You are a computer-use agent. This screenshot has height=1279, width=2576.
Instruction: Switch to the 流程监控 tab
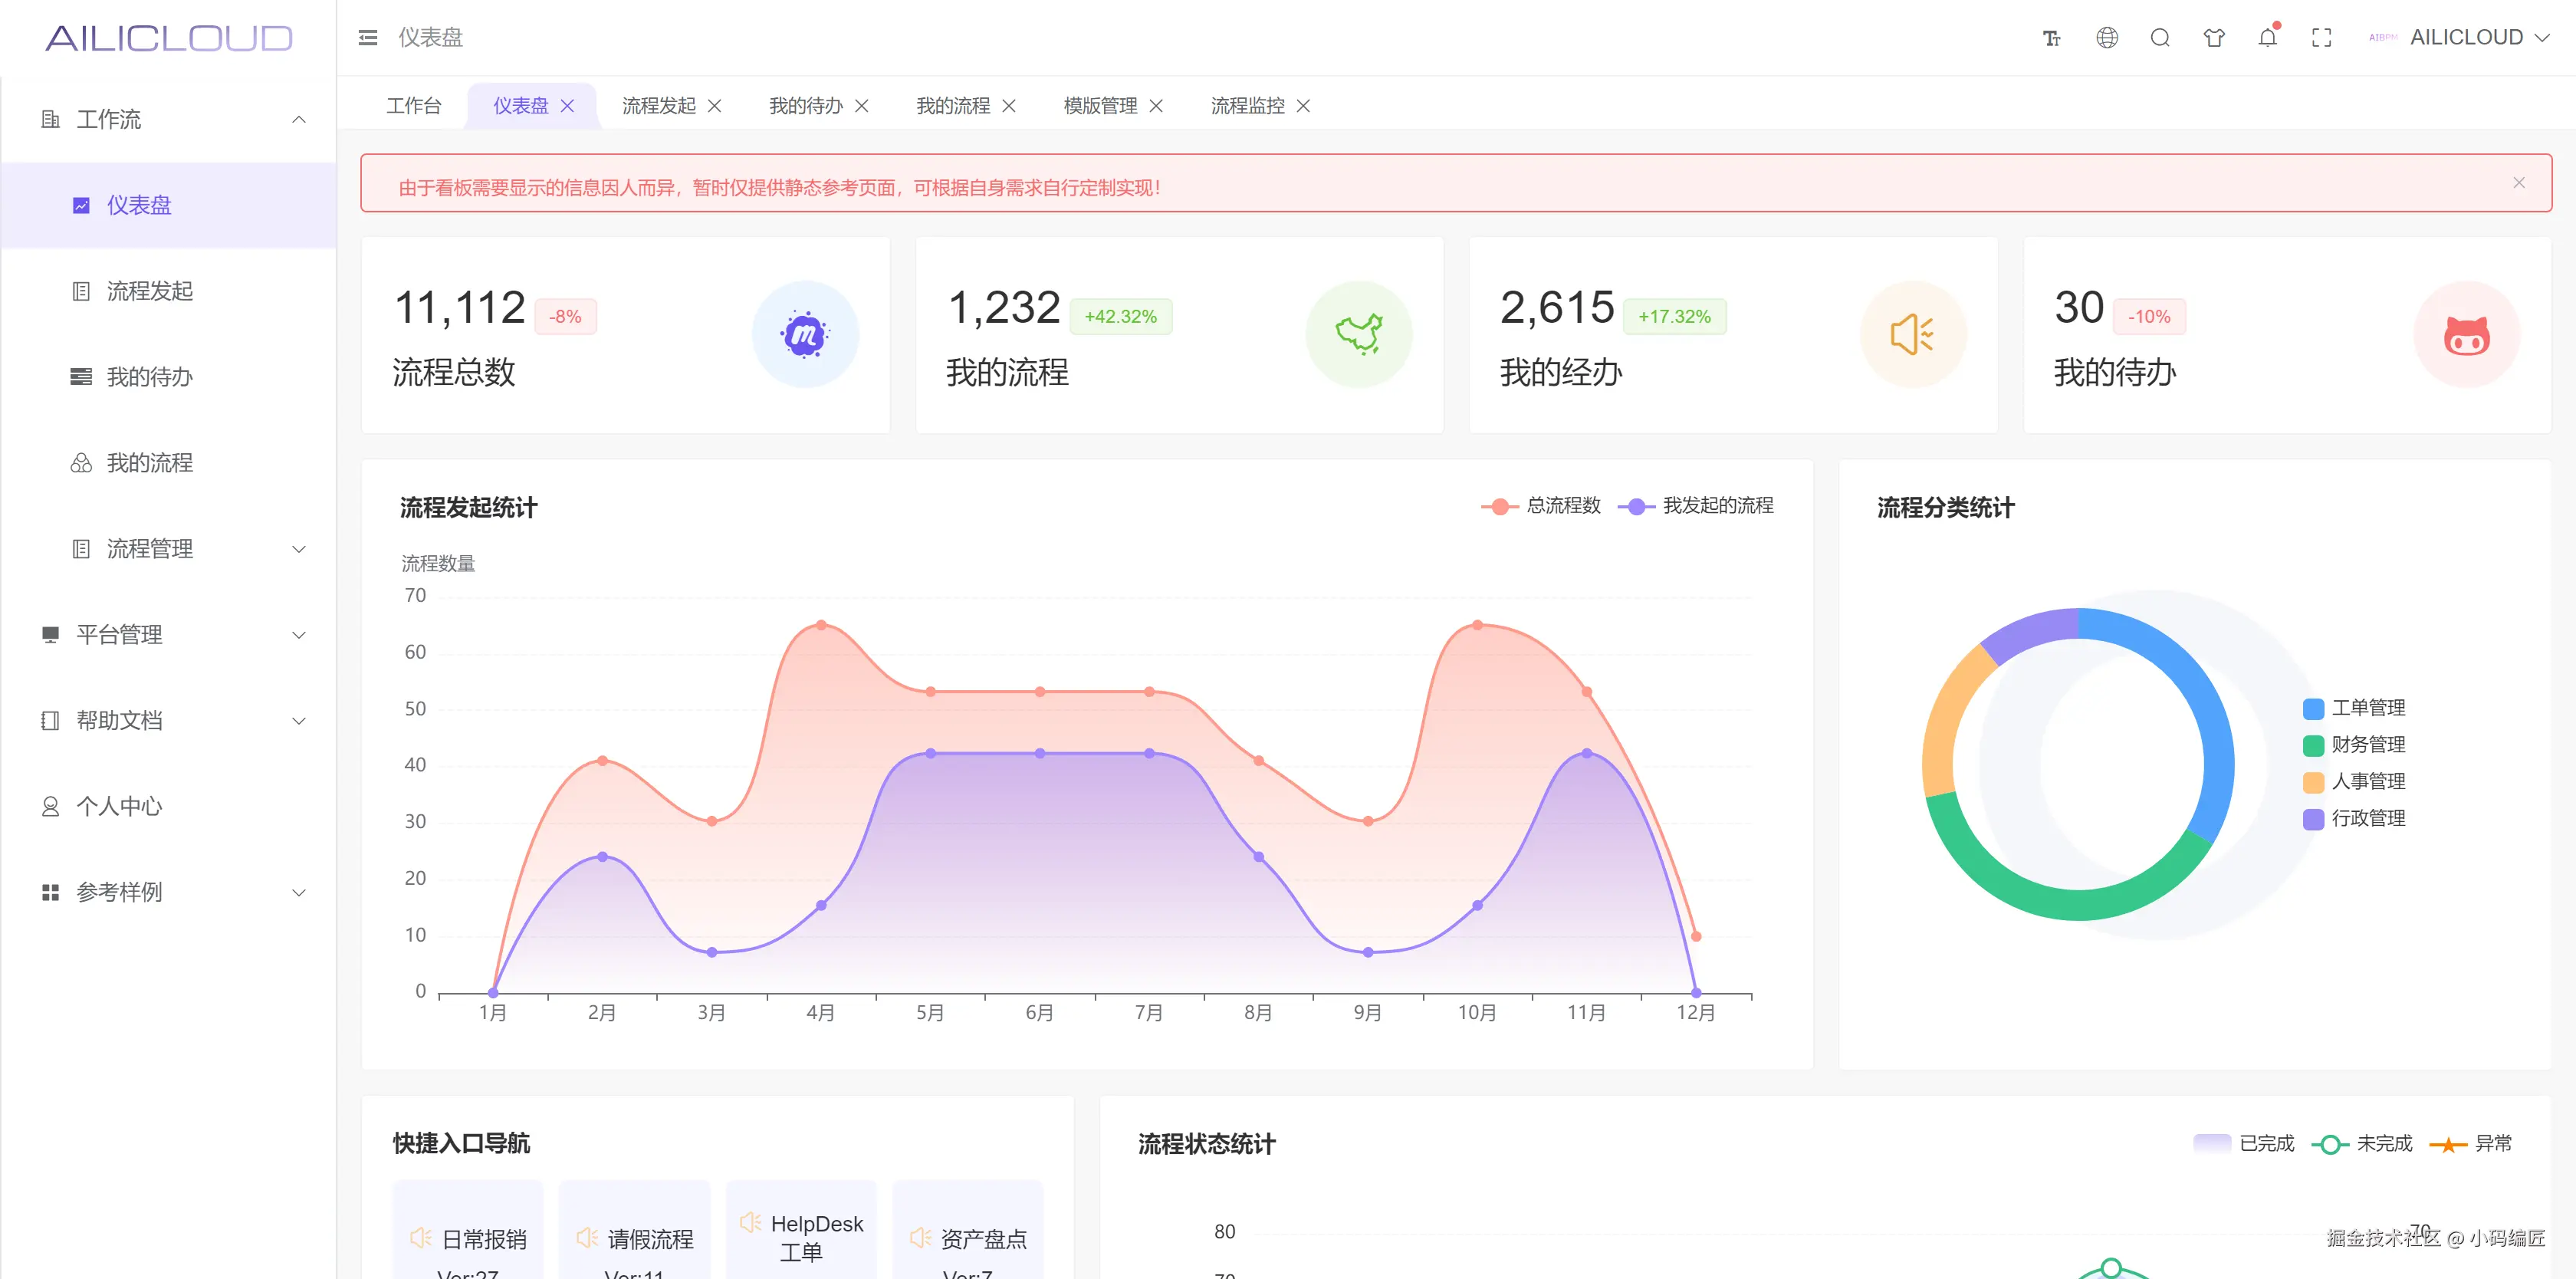(1247, 106)
